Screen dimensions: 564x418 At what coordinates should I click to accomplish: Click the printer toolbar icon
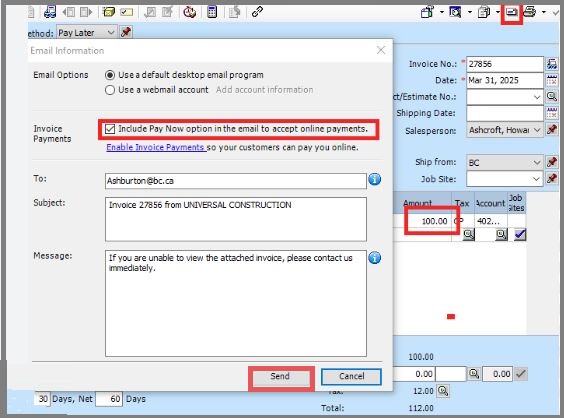[x=530, y=12]
